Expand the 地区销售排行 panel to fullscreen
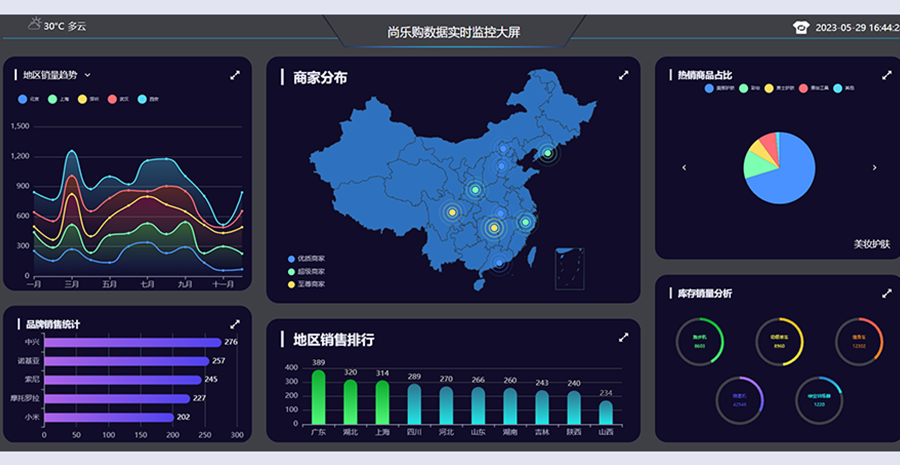The height and width of the screenshot is (465, 900). [x=624, y=338]
